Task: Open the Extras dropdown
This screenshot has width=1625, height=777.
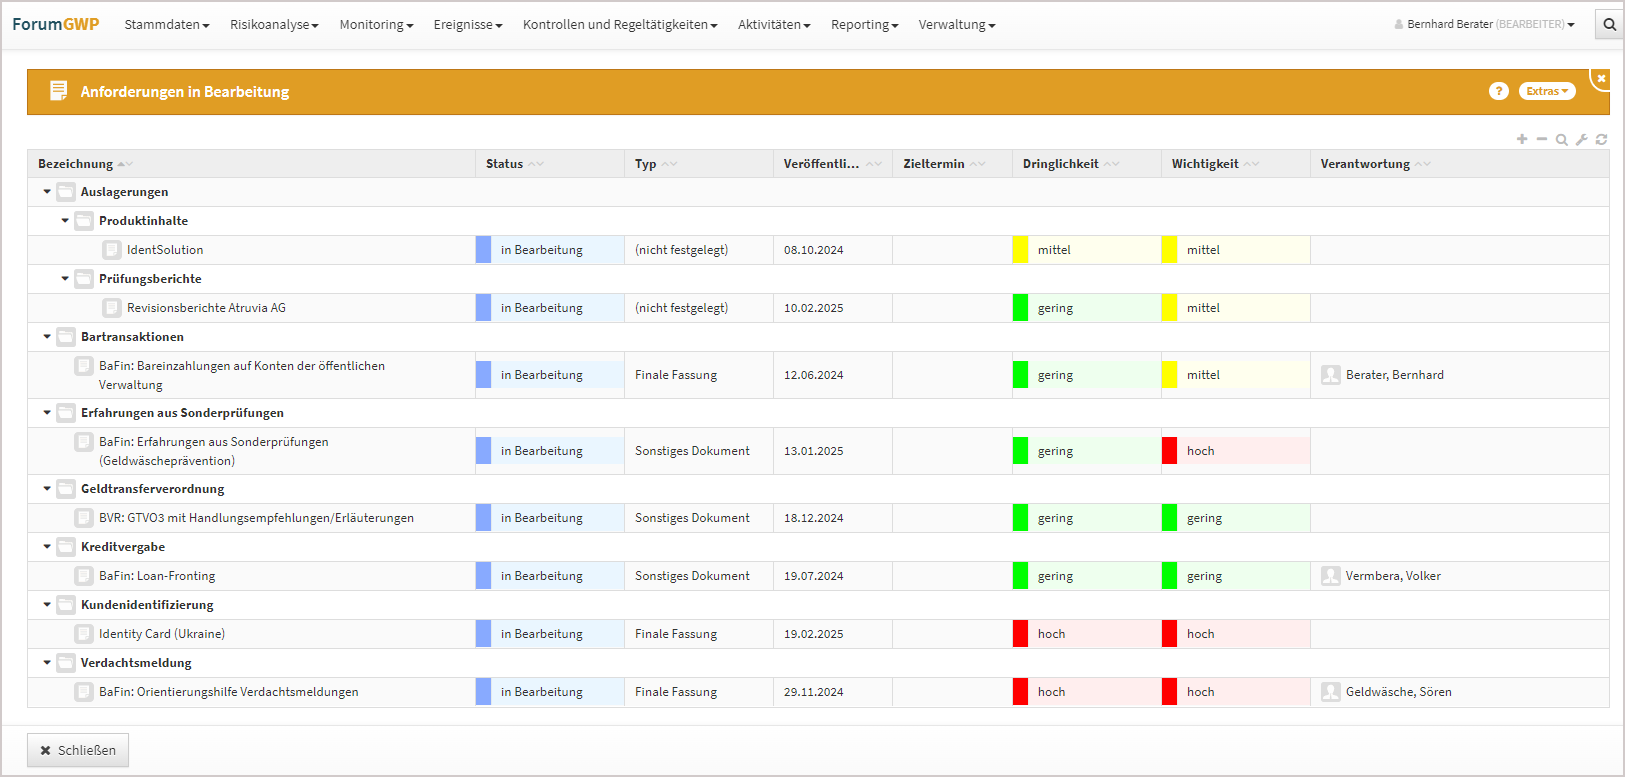Action: (1546, 91)
